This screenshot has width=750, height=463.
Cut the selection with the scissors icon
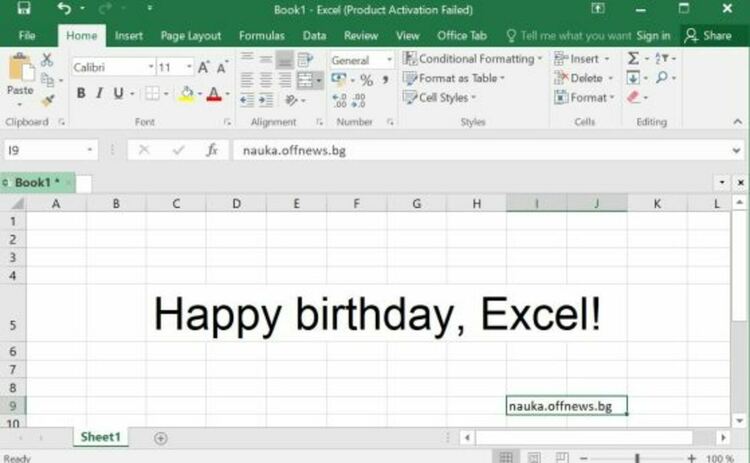[46, 60]
